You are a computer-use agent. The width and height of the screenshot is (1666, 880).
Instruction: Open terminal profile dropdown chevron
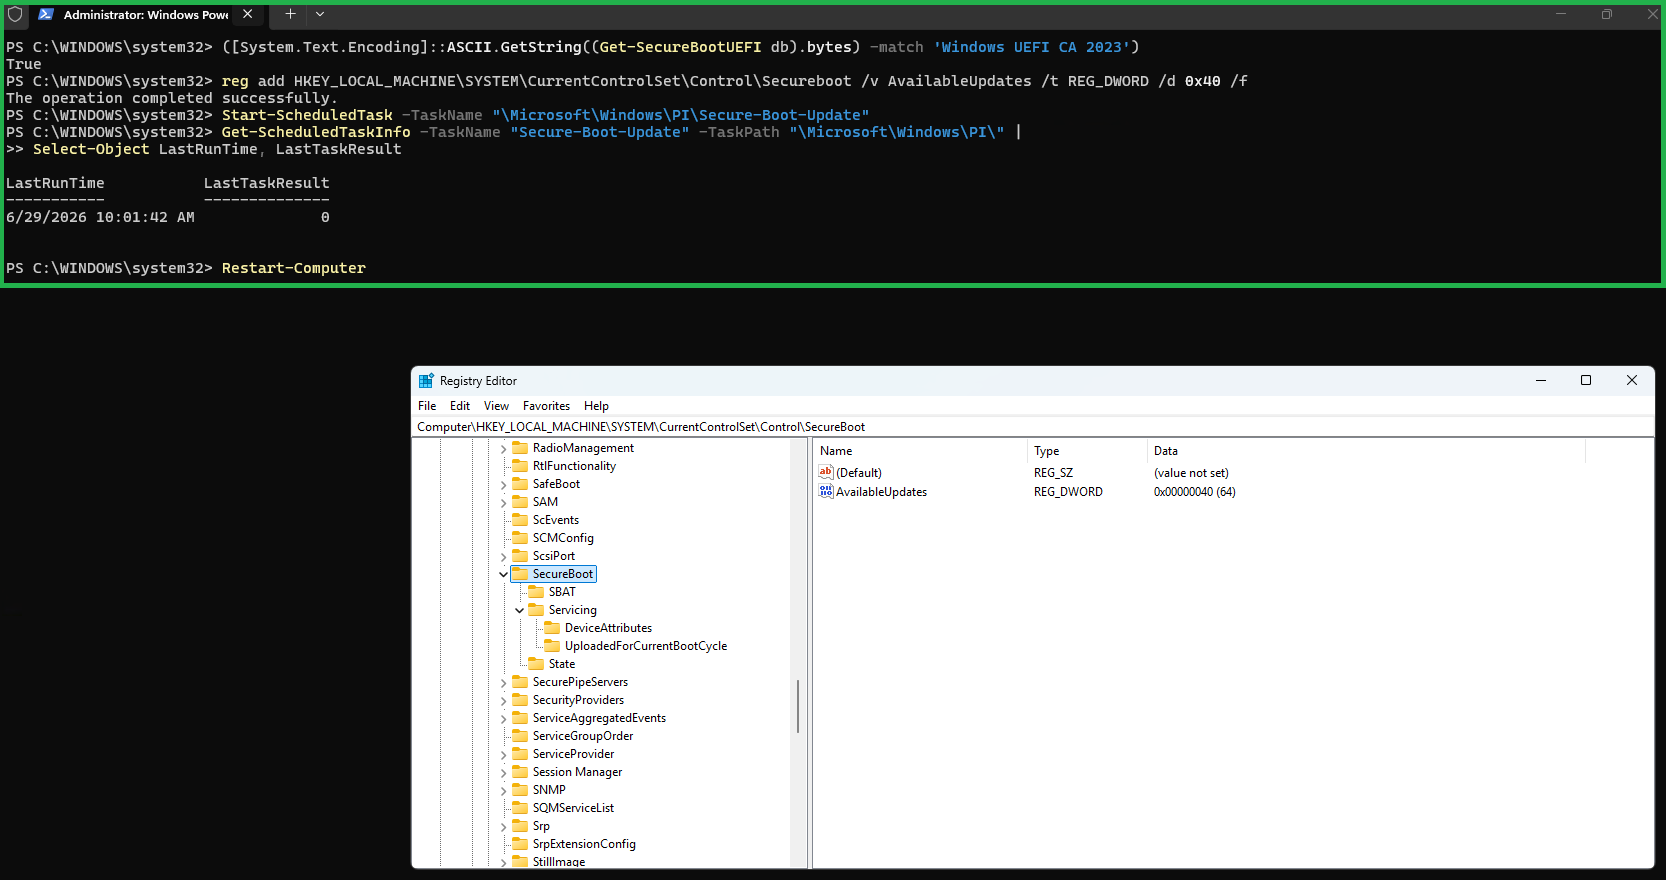pyautogui.click(x=320, y=14)
